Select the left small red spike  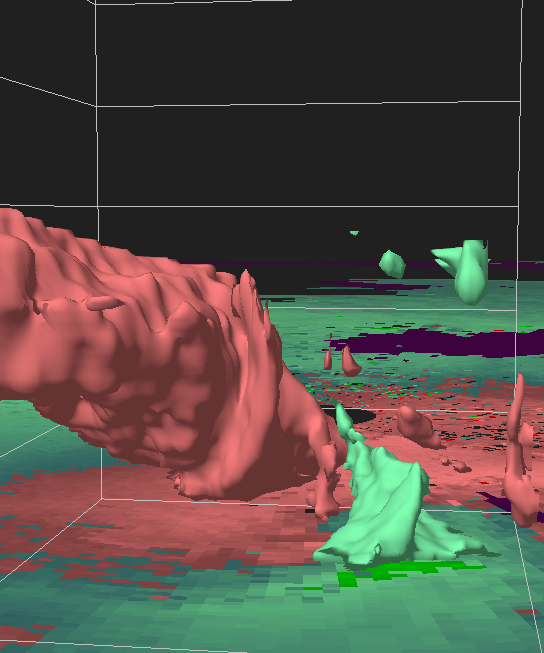click(x=328, y=358)
